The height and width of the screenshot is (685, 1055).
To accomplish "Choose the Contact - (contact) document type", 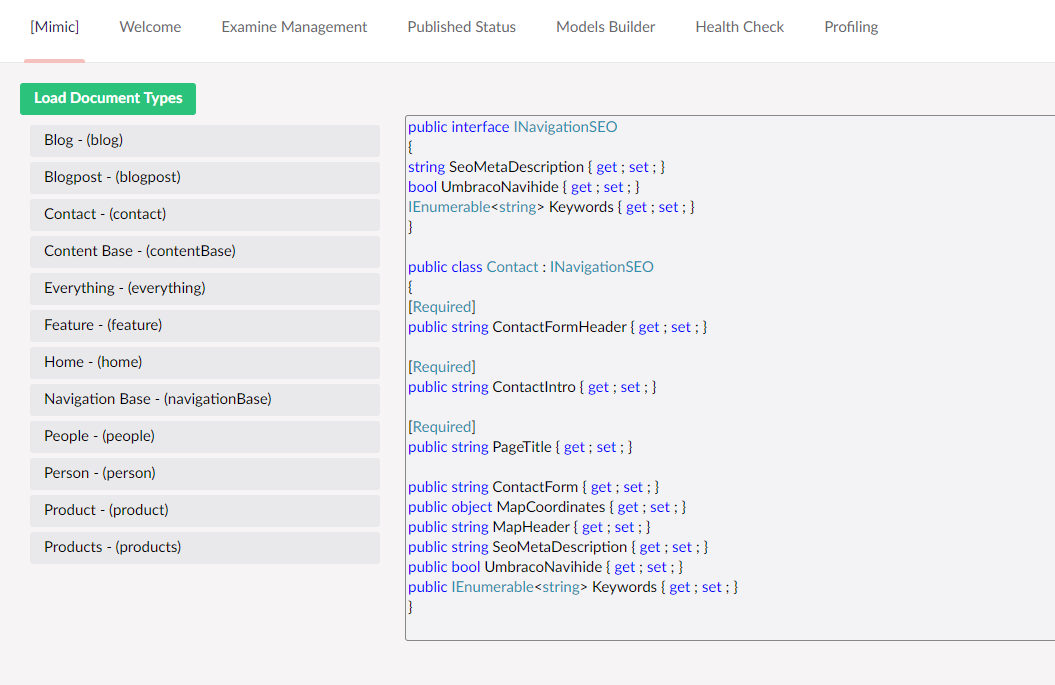I will coord(205,214).
